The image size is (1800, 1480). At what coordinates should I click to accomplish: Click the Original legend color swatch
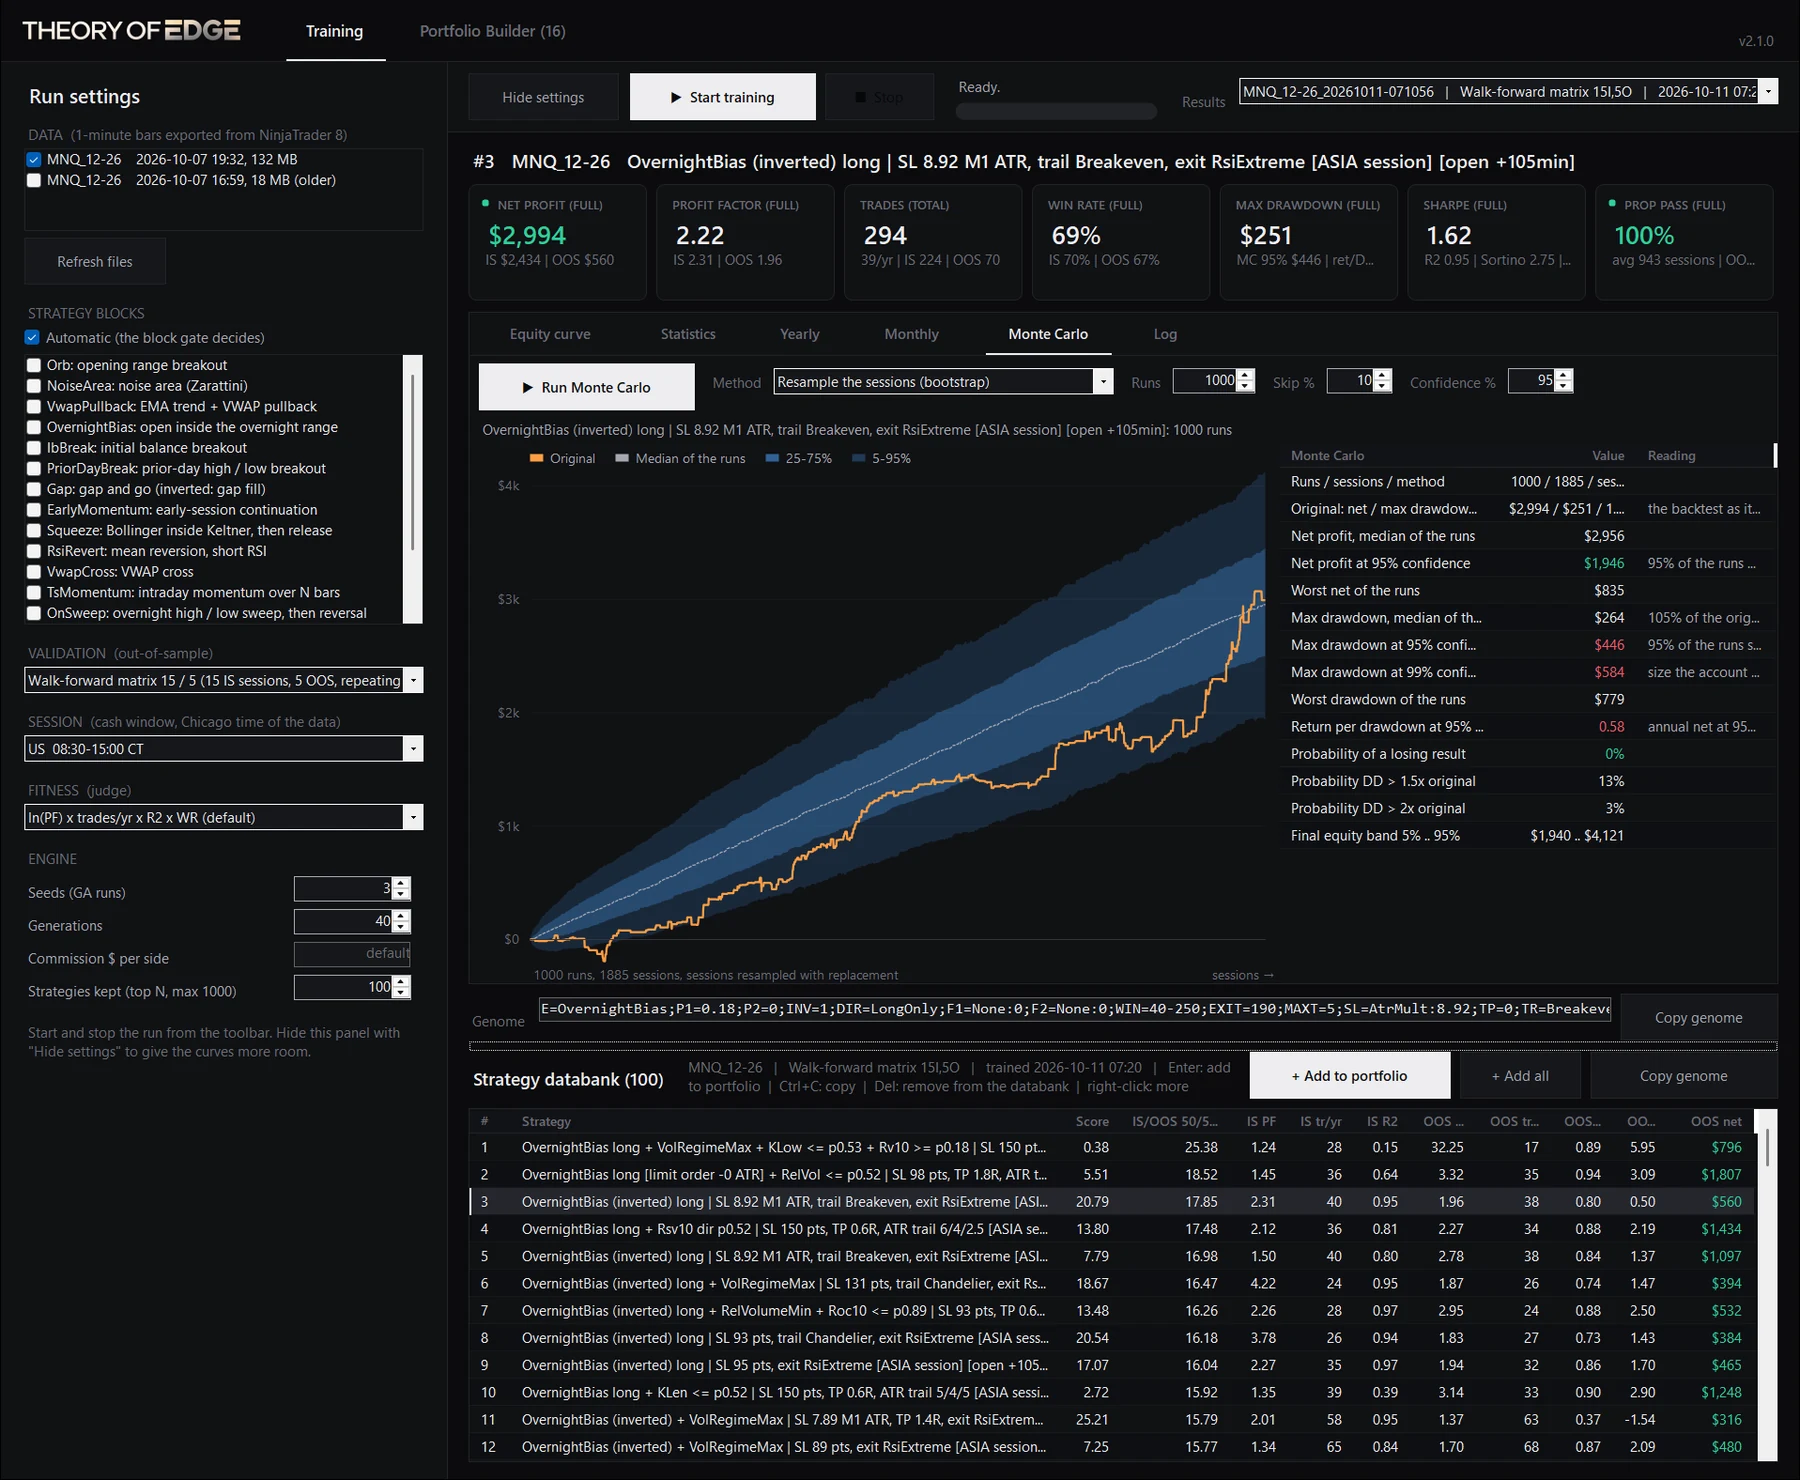pos(536,458)
